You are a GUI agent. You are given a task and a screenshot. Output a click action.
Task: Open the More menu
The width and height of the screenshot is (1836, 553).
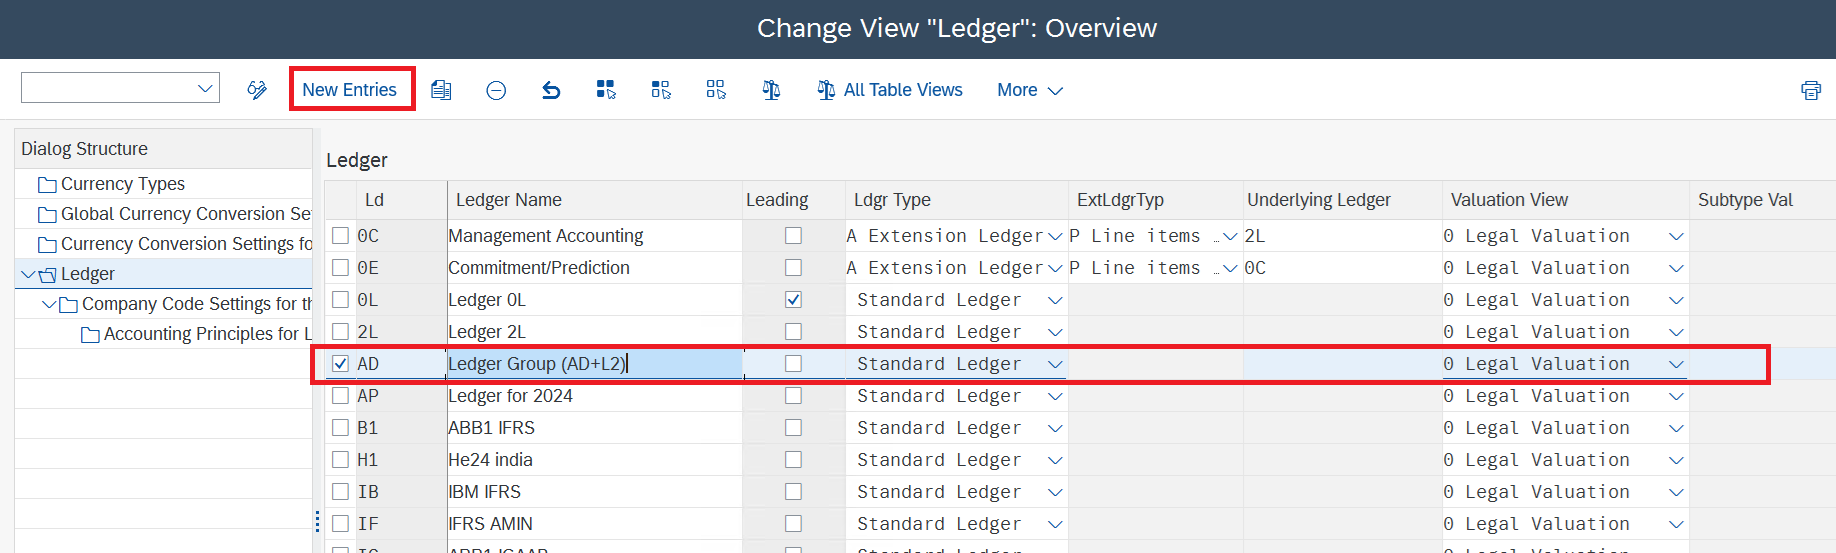coord(1029,90)
